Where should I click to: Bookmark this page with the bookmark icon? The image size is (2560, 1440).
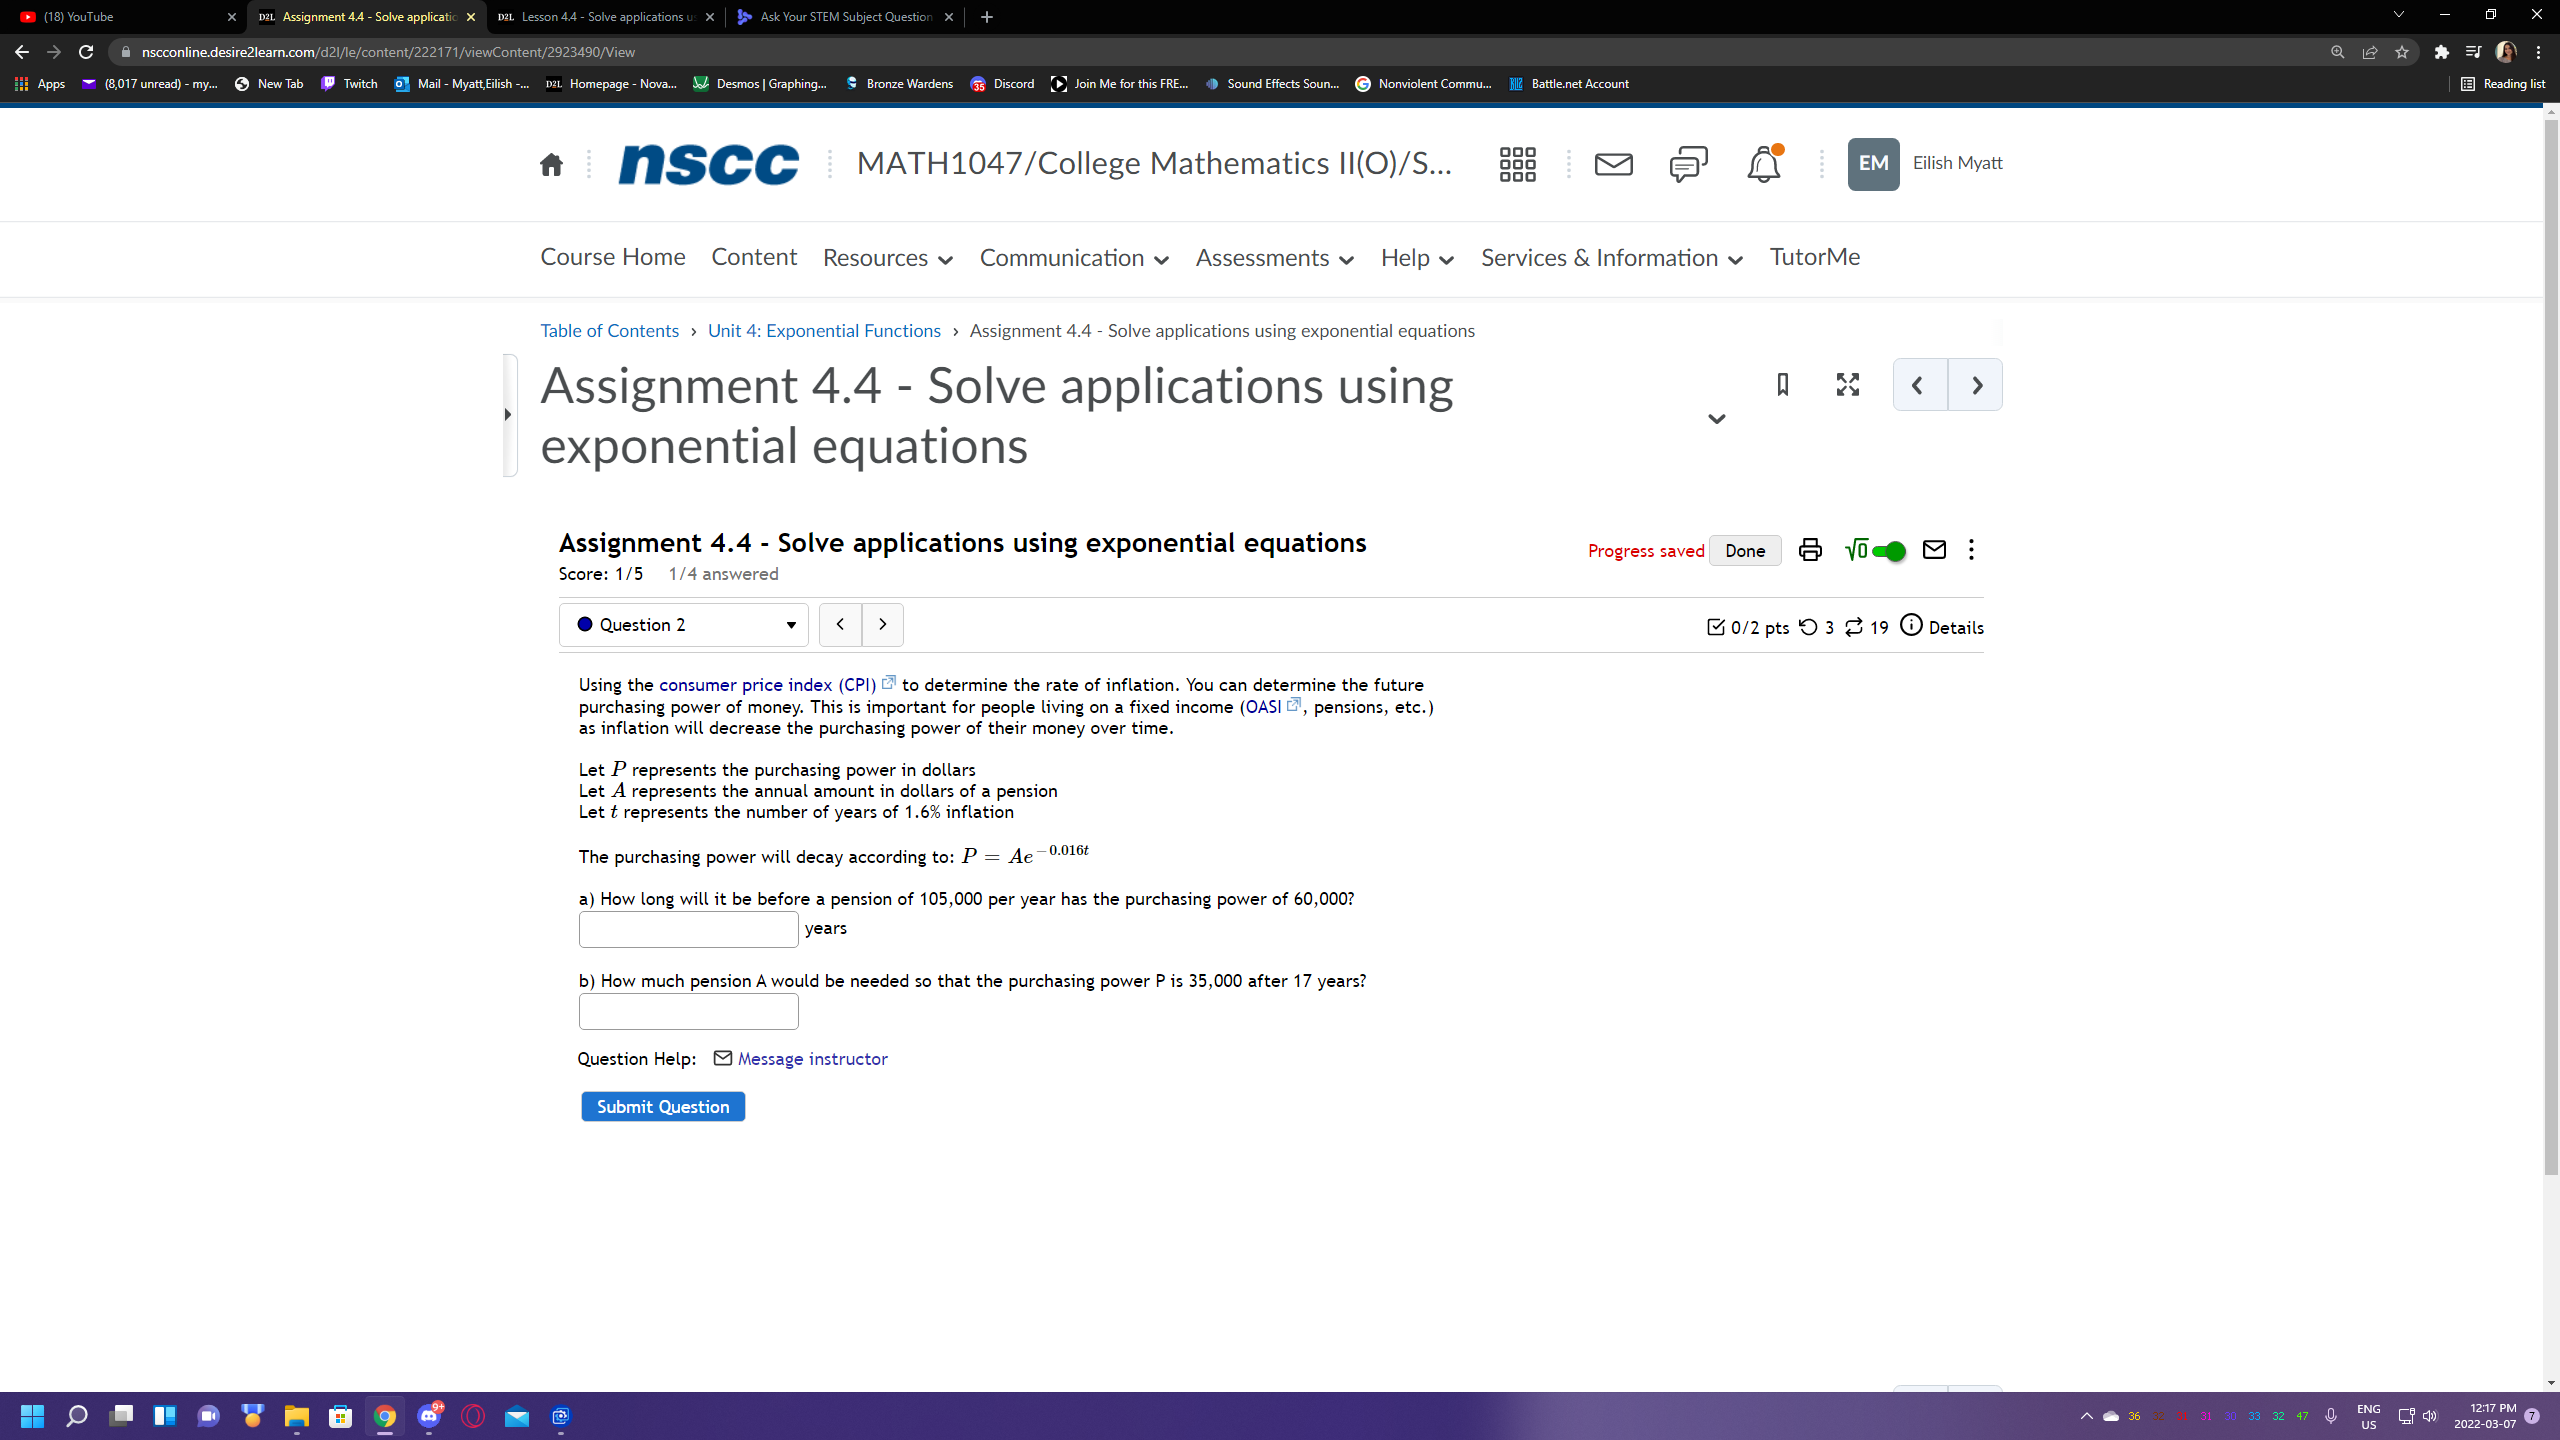[1781, 384]
